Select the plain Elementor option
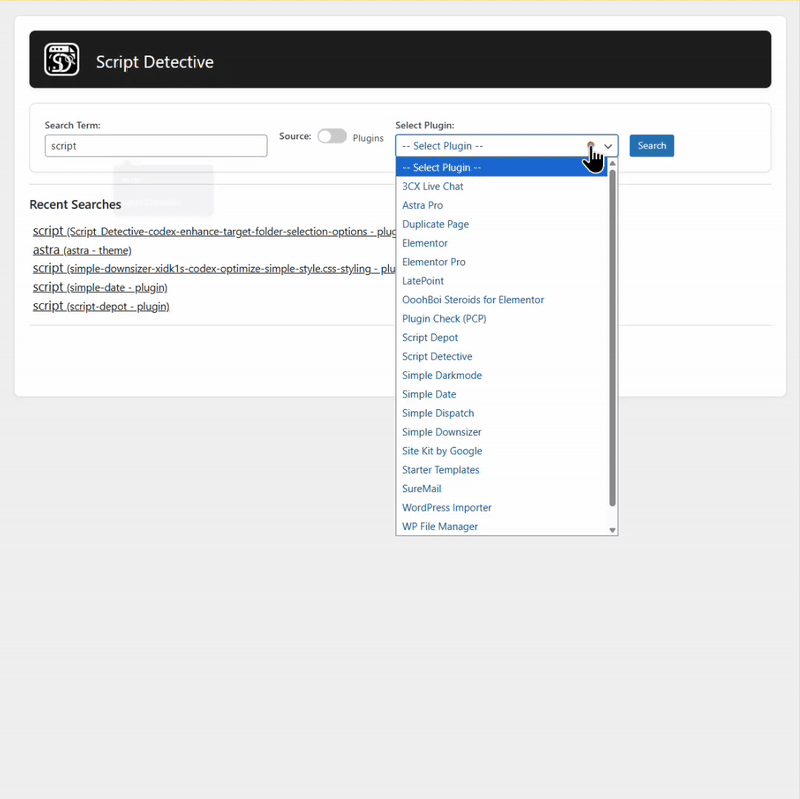 tap(502, 243)
